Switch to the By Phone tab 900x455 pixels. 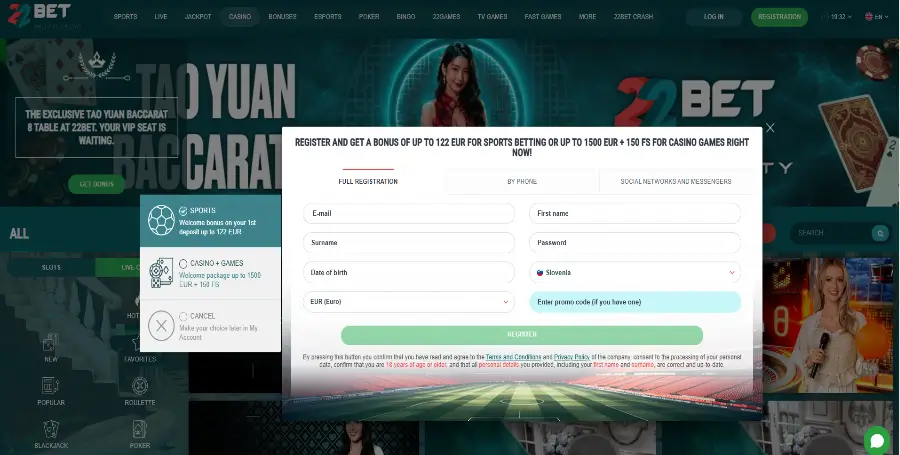(522, 181)
